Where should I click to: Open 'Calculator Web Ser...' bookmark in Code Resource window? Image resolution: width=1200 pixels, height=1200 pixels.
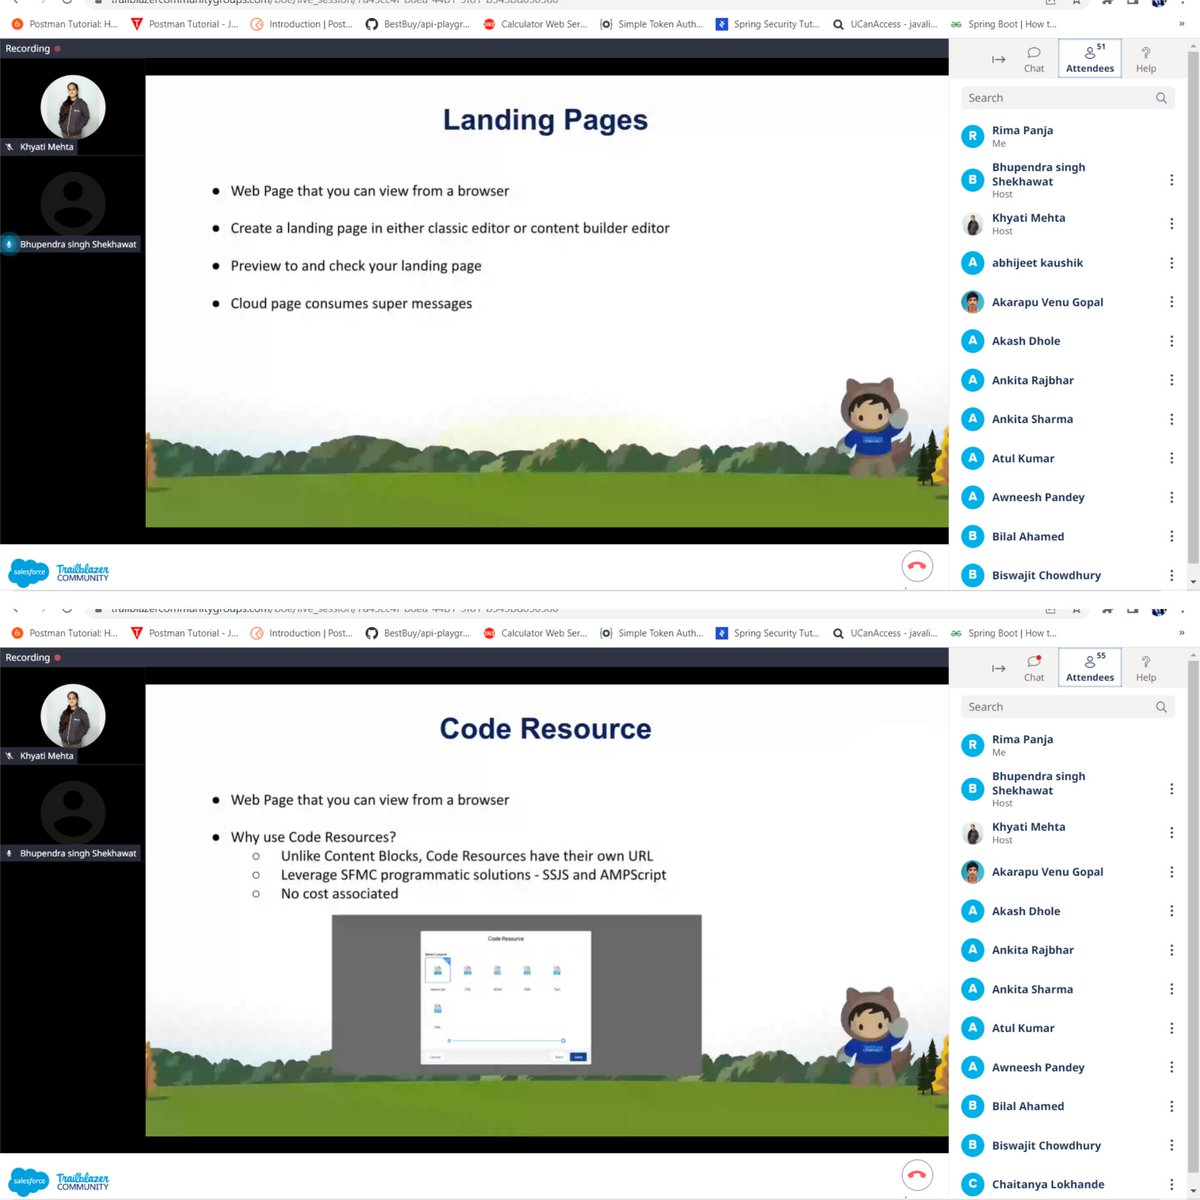coord(535,633)
